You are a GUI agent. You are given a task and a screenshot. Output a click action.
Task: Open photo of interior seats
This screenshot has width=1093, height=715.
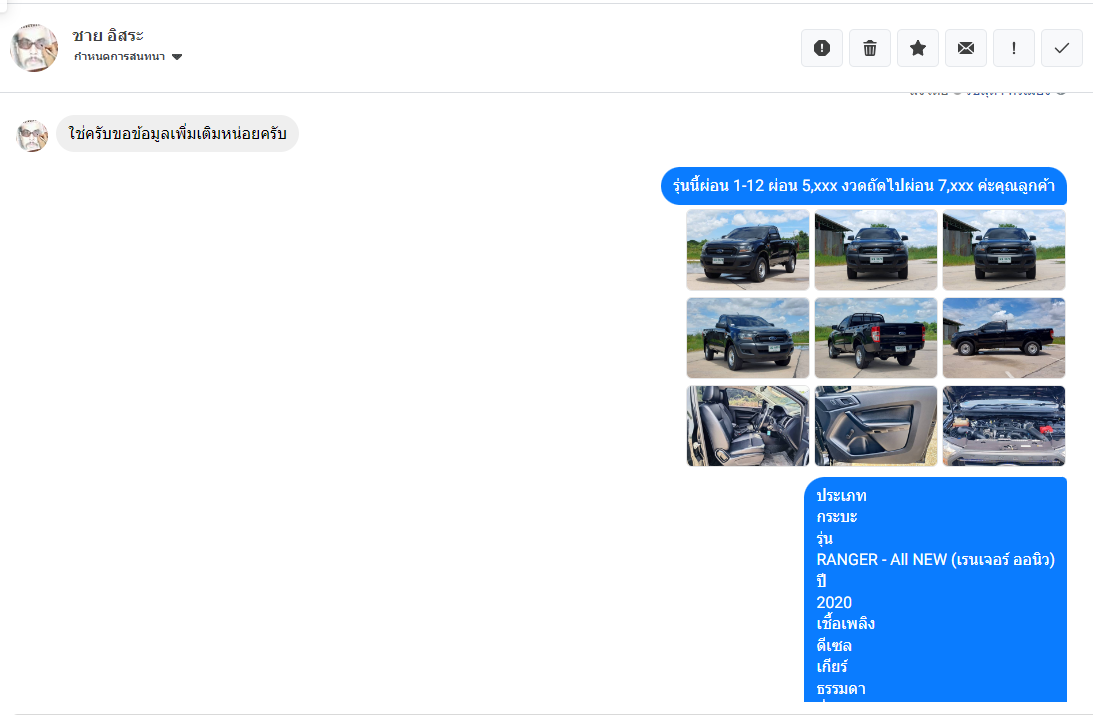click(748, 426)
